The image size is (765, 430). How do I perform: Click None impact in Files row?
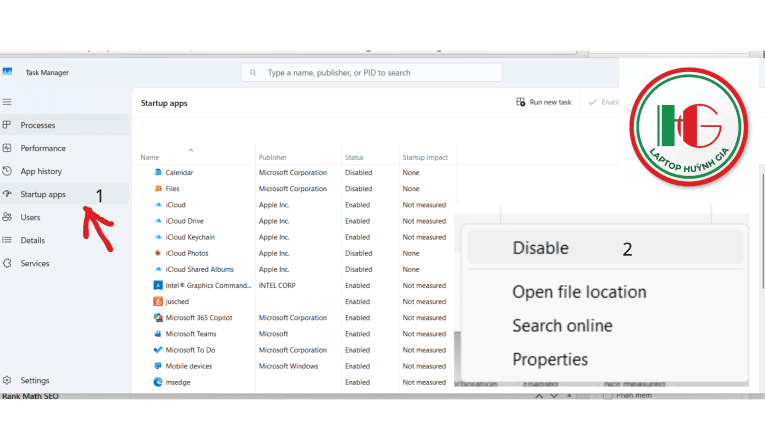[411, 188]
